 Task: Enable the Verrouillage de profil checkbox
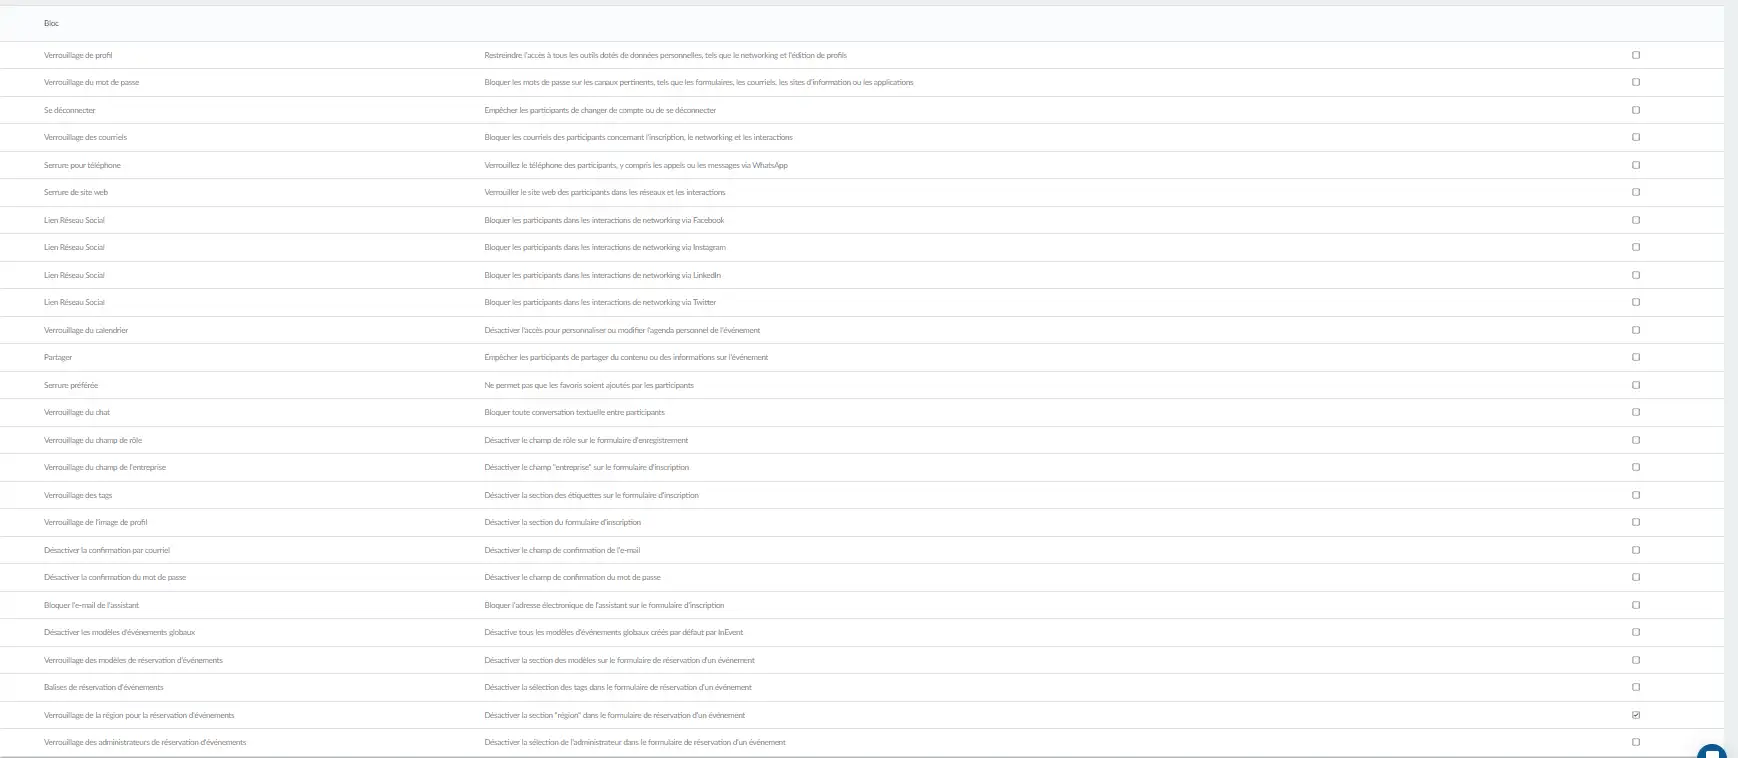pyautogui.click(x=1636, y=55)
